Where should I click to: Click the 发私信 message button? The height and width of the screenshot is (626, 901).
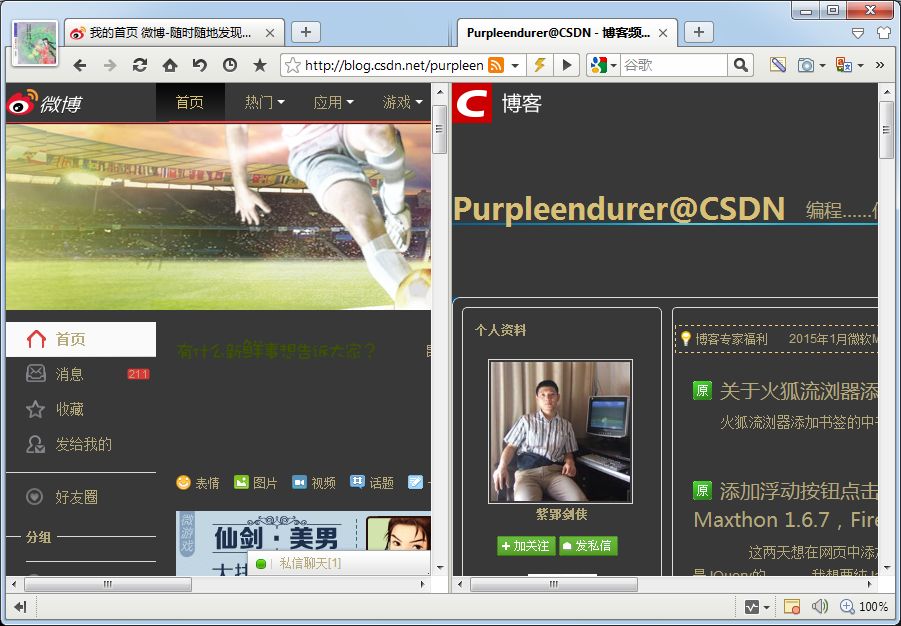(588, 546)
